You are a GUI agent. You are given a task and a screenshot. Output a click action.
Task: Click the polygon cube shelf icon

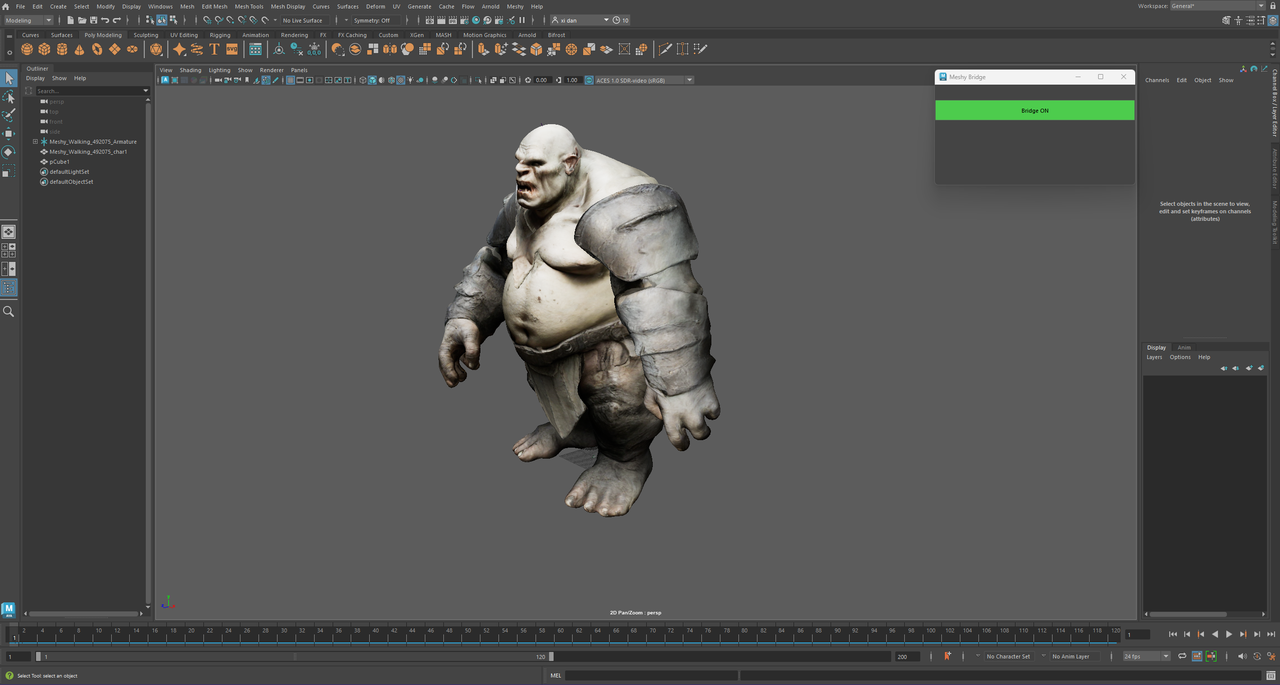tap(44, 49)
